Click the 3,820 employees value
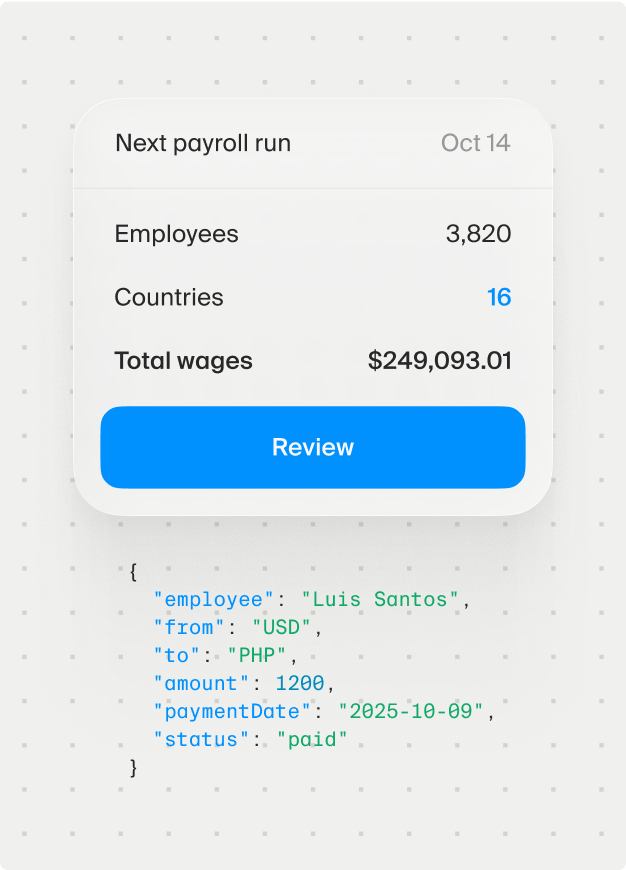This screenshot has width=626, height=870. coord(478,234)
